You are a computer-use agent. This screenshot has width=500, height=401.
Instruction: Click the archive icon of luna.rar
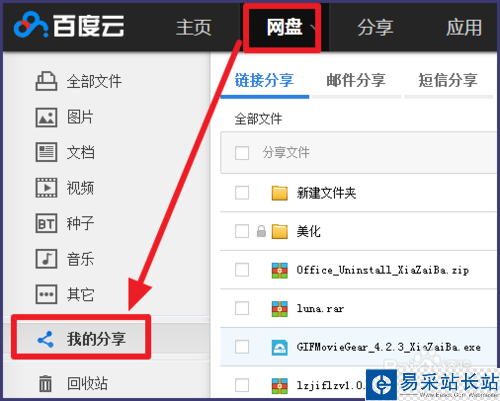click(x=280, y=309)
